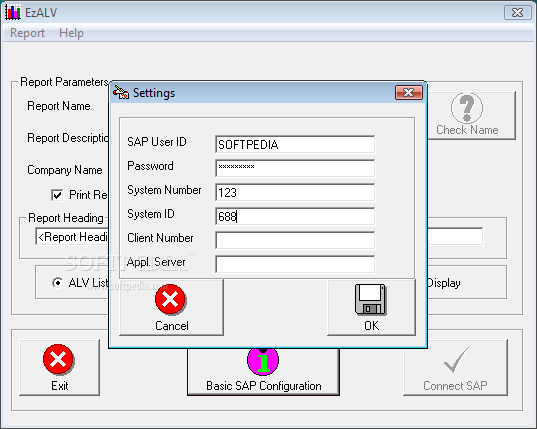
Task: Click the 'SAP User ID' label
Action: point(157,142)
